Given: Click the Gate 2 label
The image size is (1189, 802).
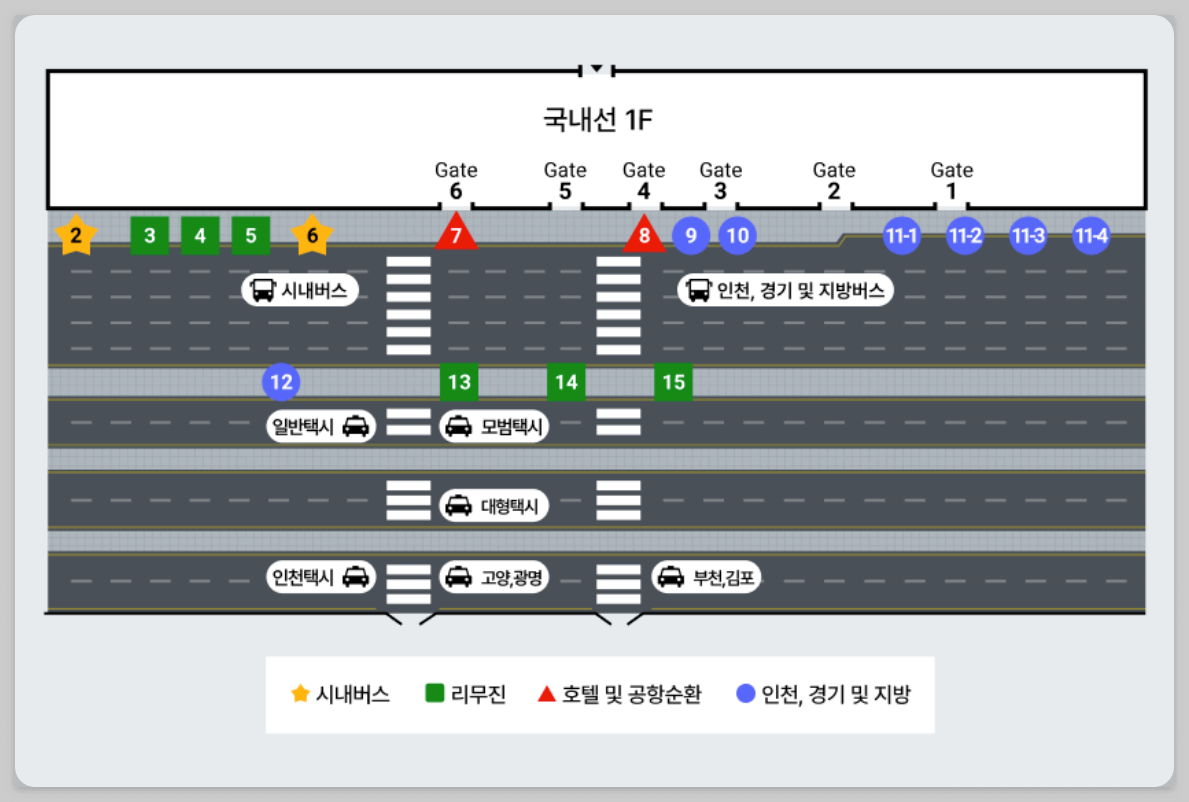Looking at the screenshot, I should 834,180.
